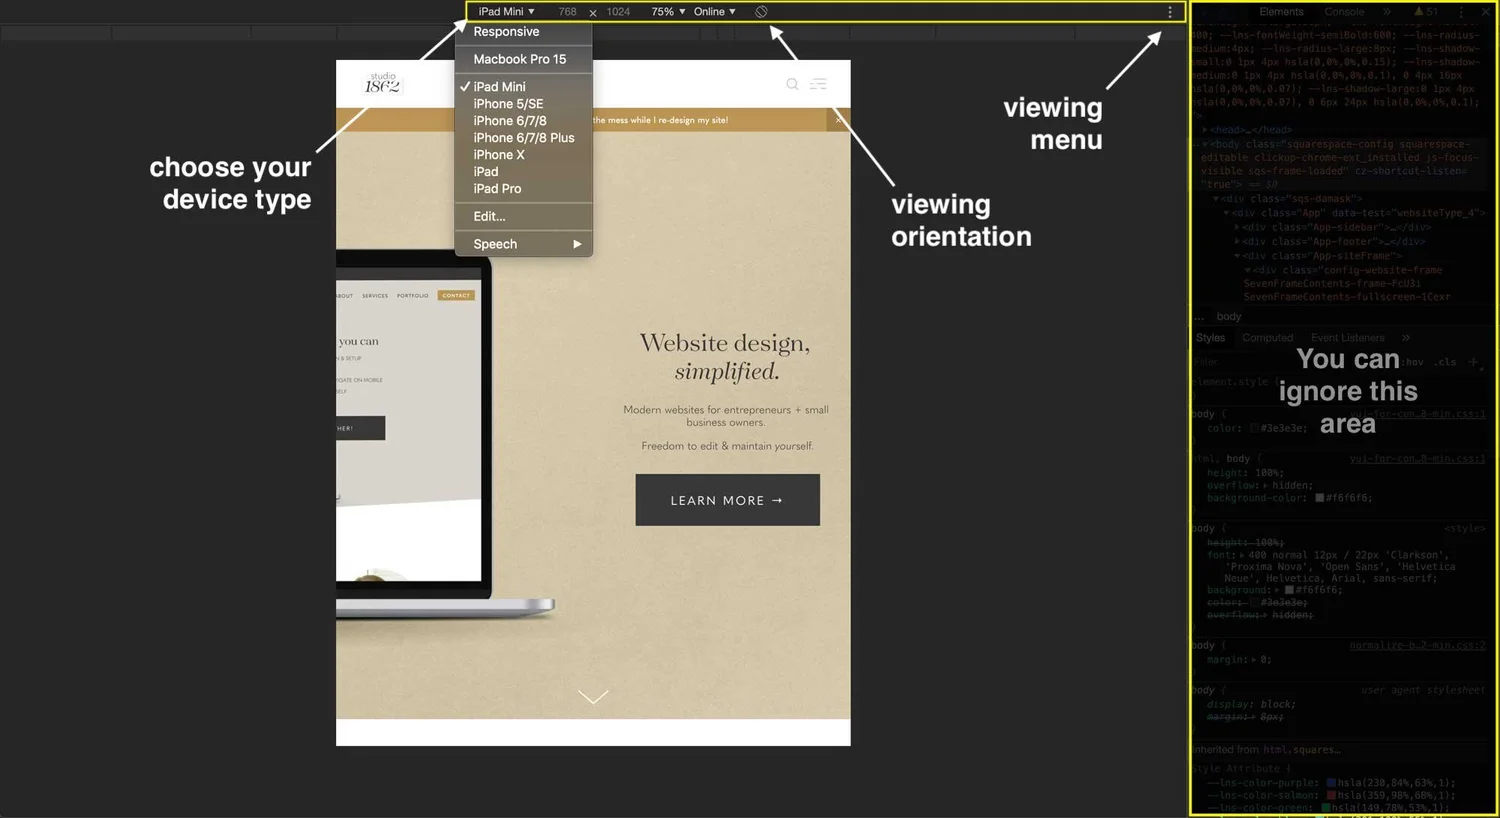Image resolution: width=1500 pixels, height=818 pixels.
Task: Click the search icon on the webpage
Action: tap(792, 84)
